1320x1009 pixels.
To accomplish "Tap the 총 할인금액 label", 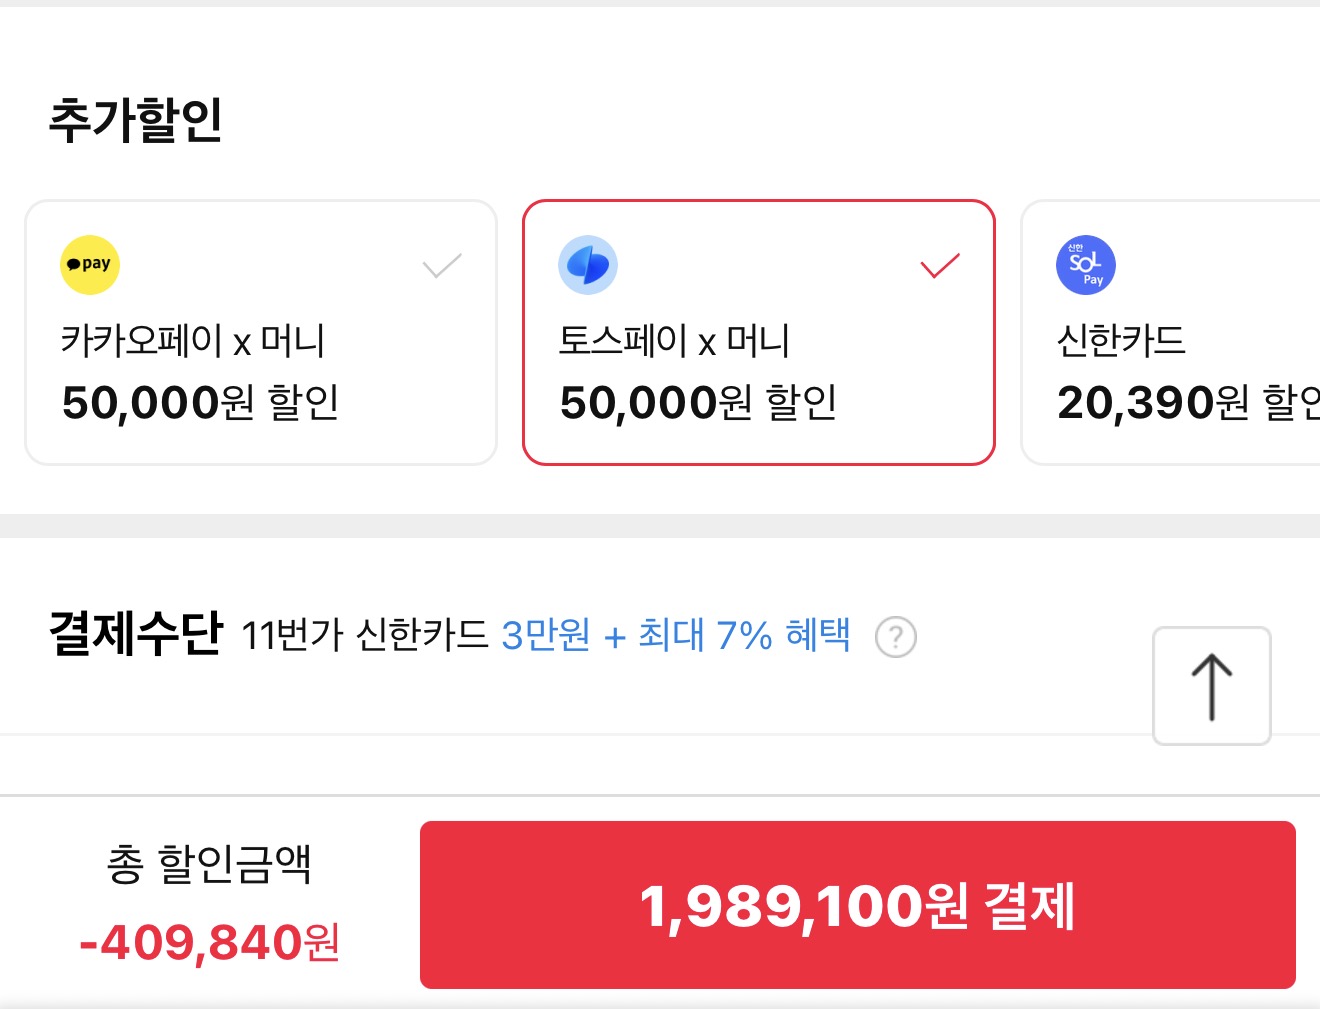I will click(209, 864).
